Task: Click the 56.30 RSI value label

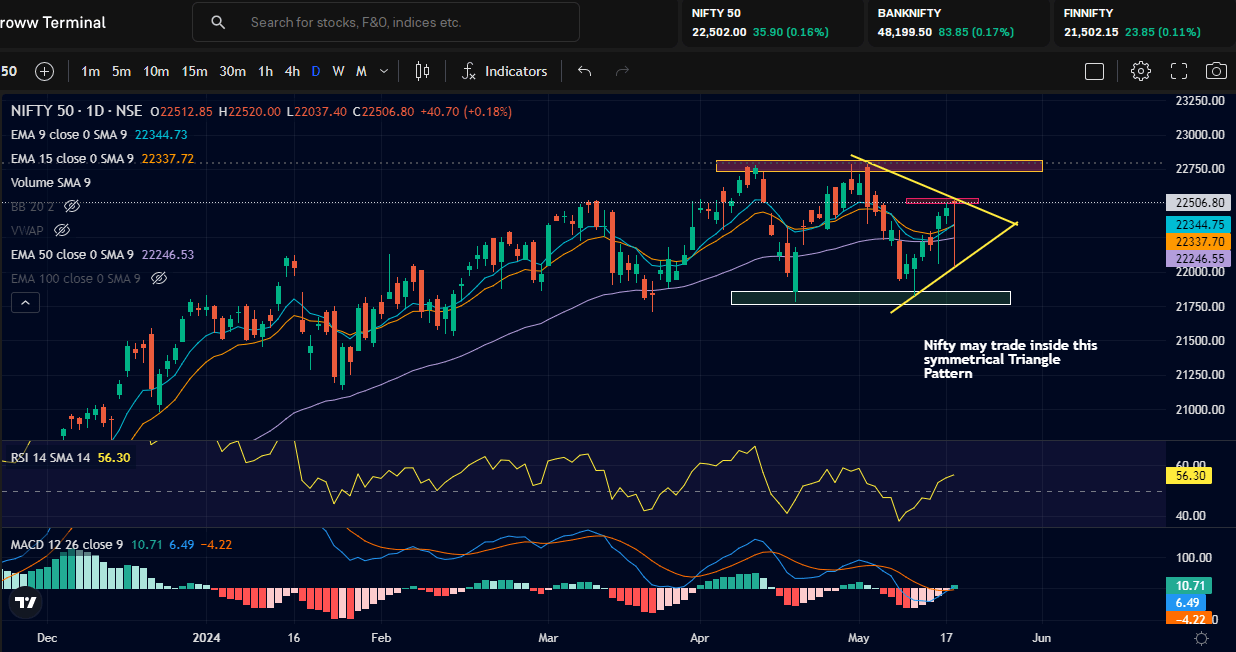Action: [x=1189, y=477]
